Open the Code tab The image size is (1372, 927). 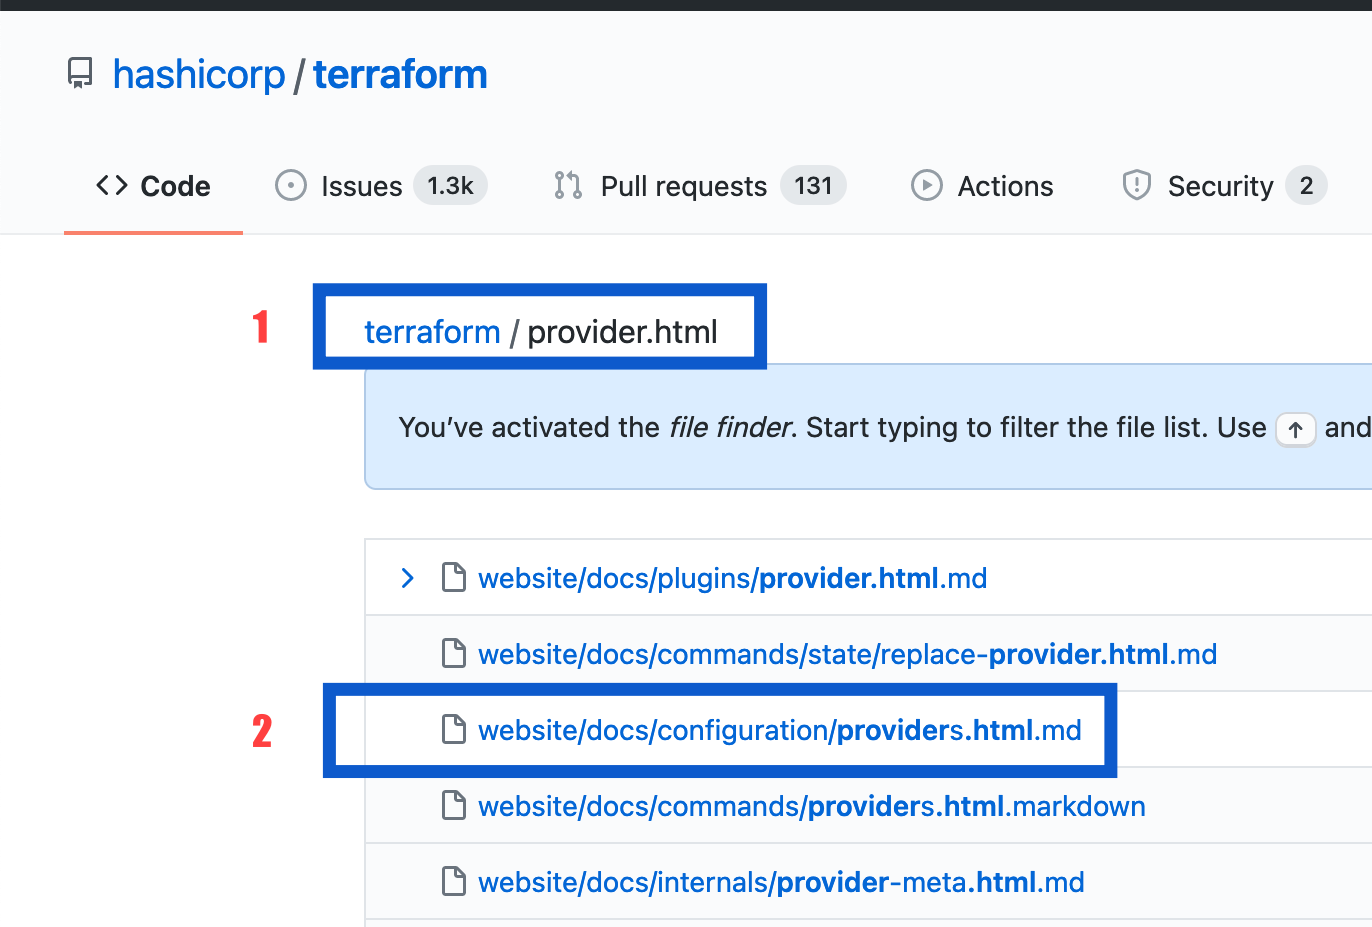(174, 187)
